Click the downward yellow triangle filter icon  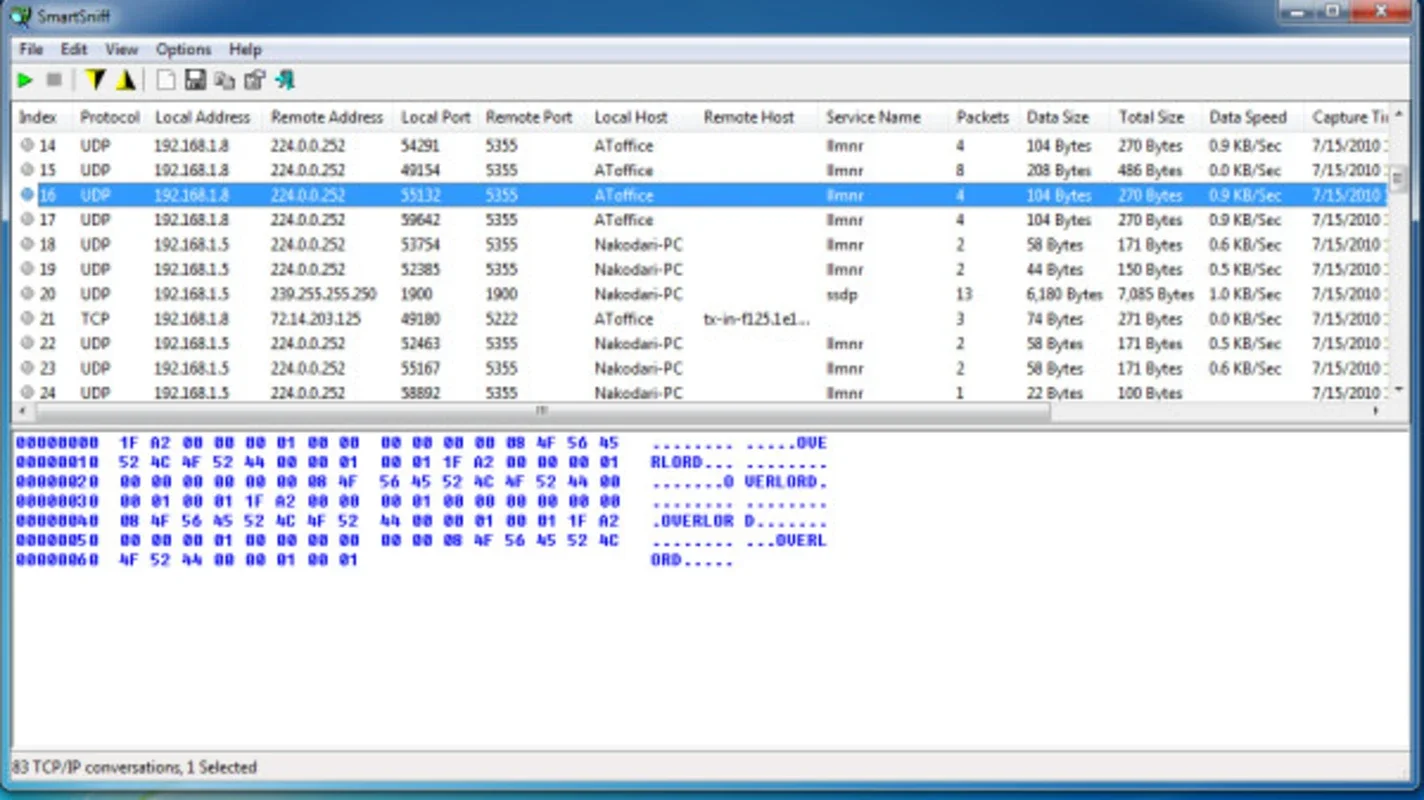[95, 80]
